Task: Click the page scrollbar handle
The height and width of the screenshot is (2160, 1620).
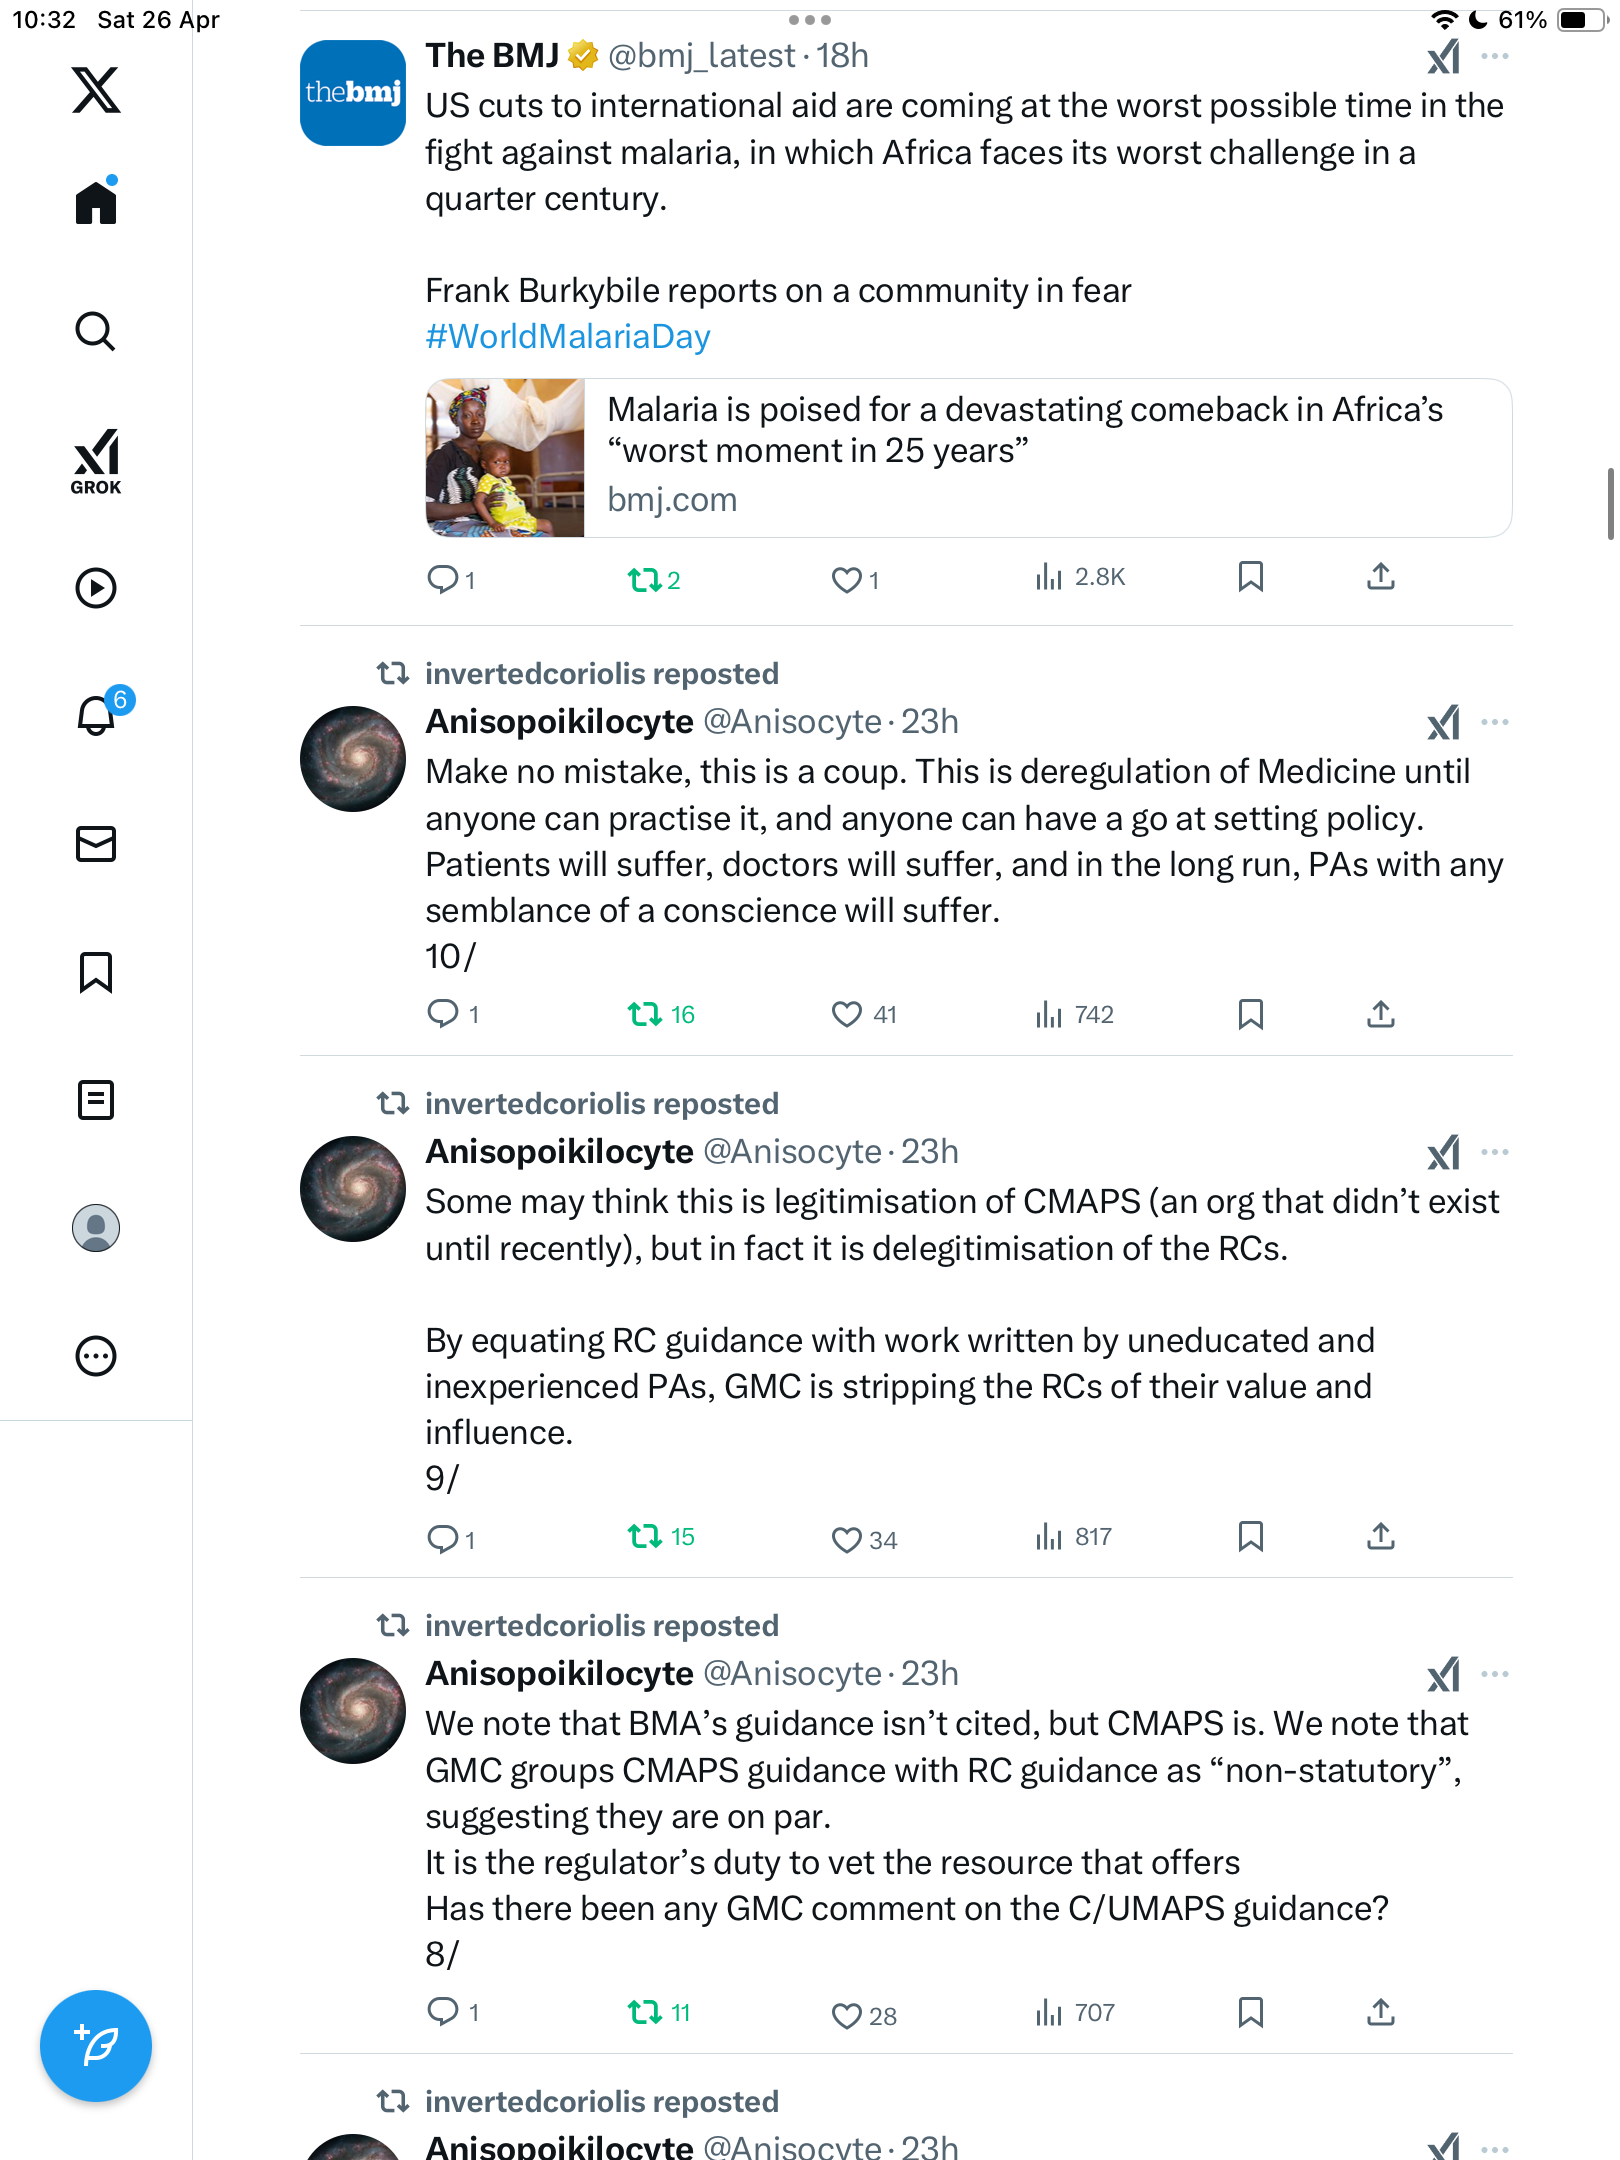Action: coord(1610,504)
